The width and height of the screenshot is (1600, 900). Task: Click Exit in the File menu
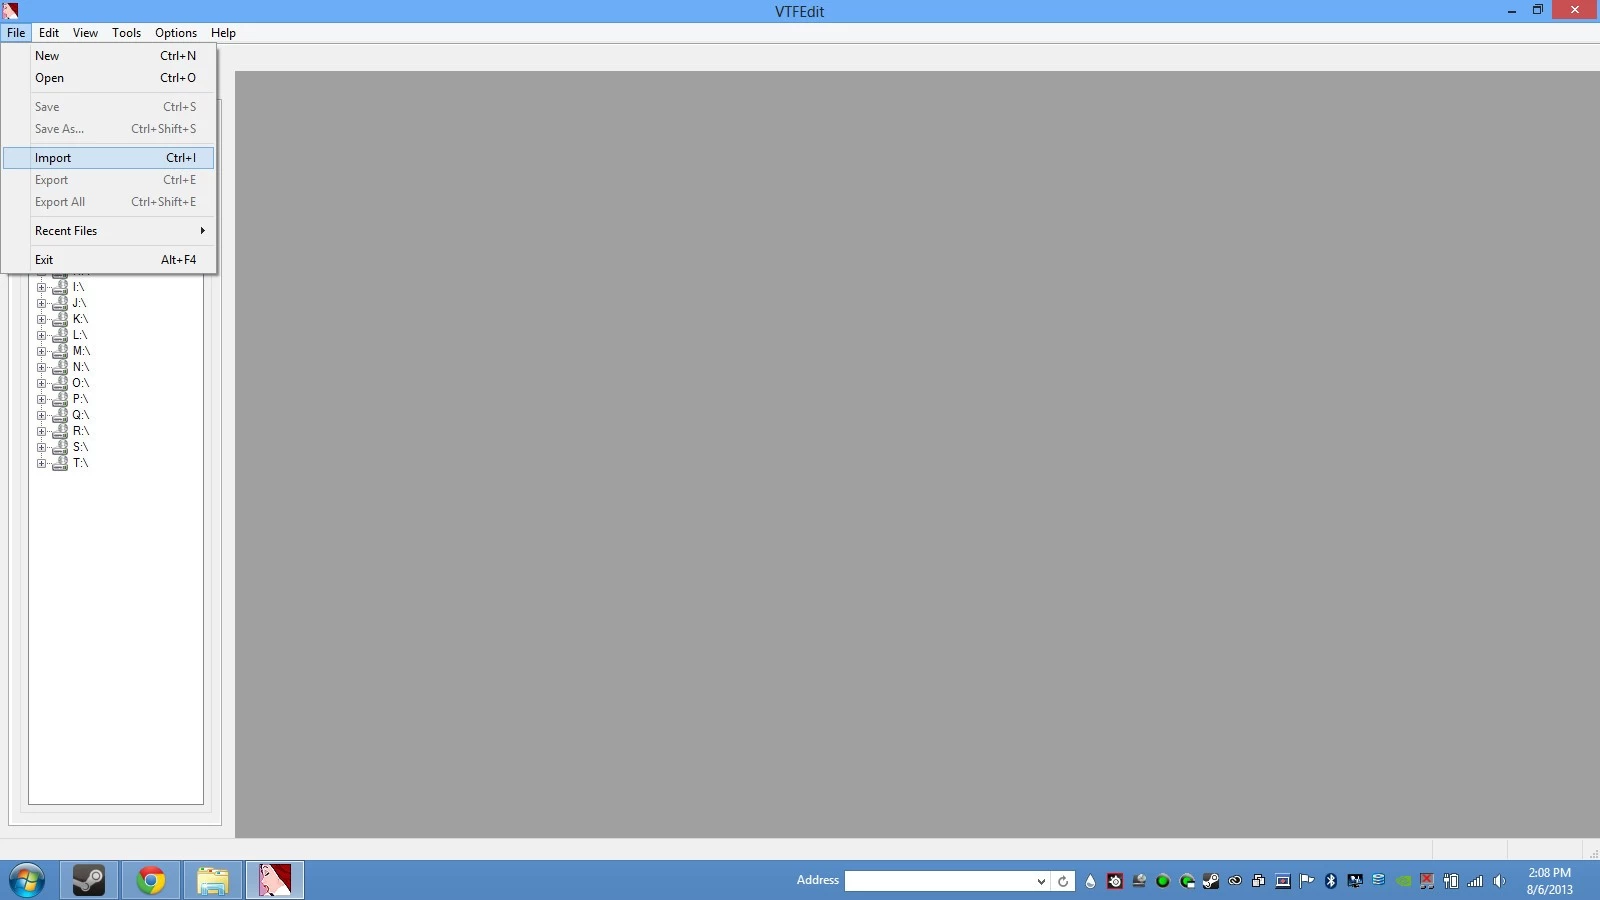[108, 260]
